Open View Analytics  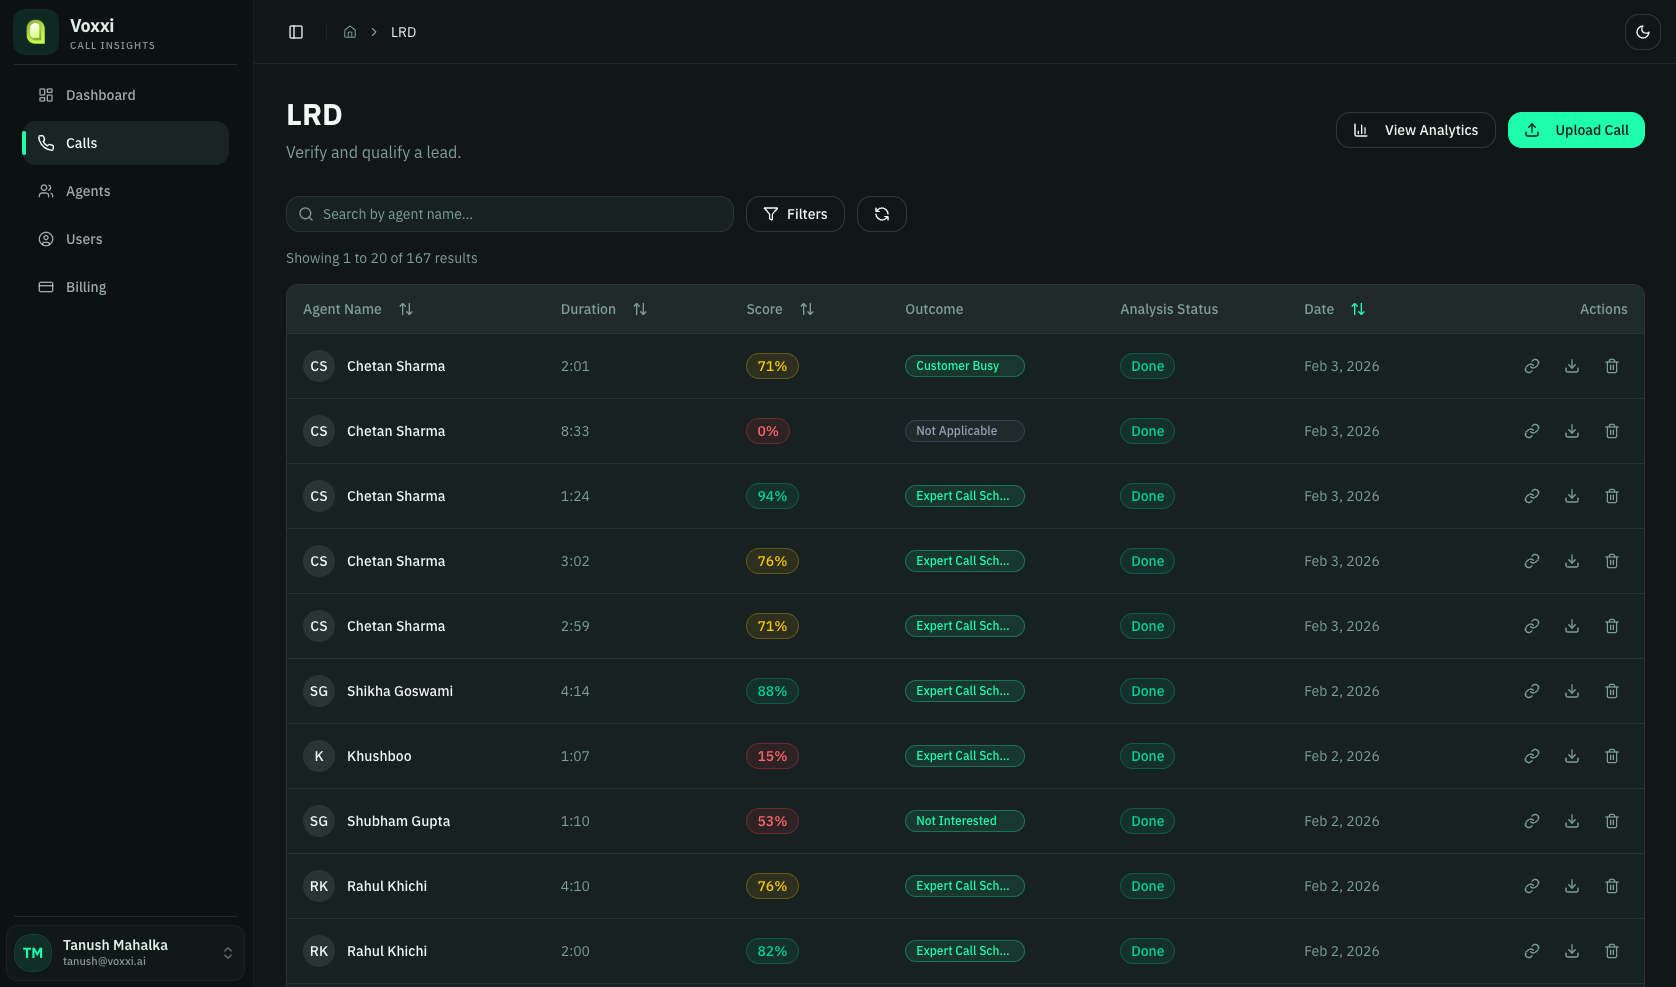(x=1415, y=130)
